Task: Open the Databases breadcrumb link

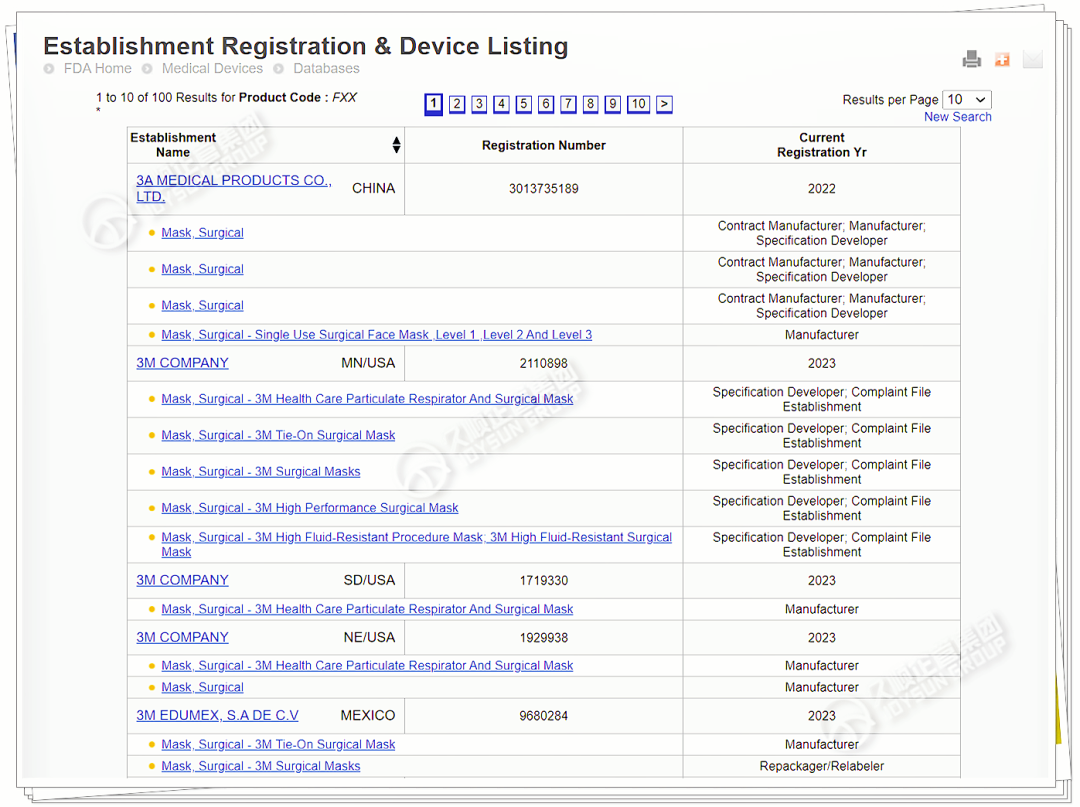Action: coord(326,69)
